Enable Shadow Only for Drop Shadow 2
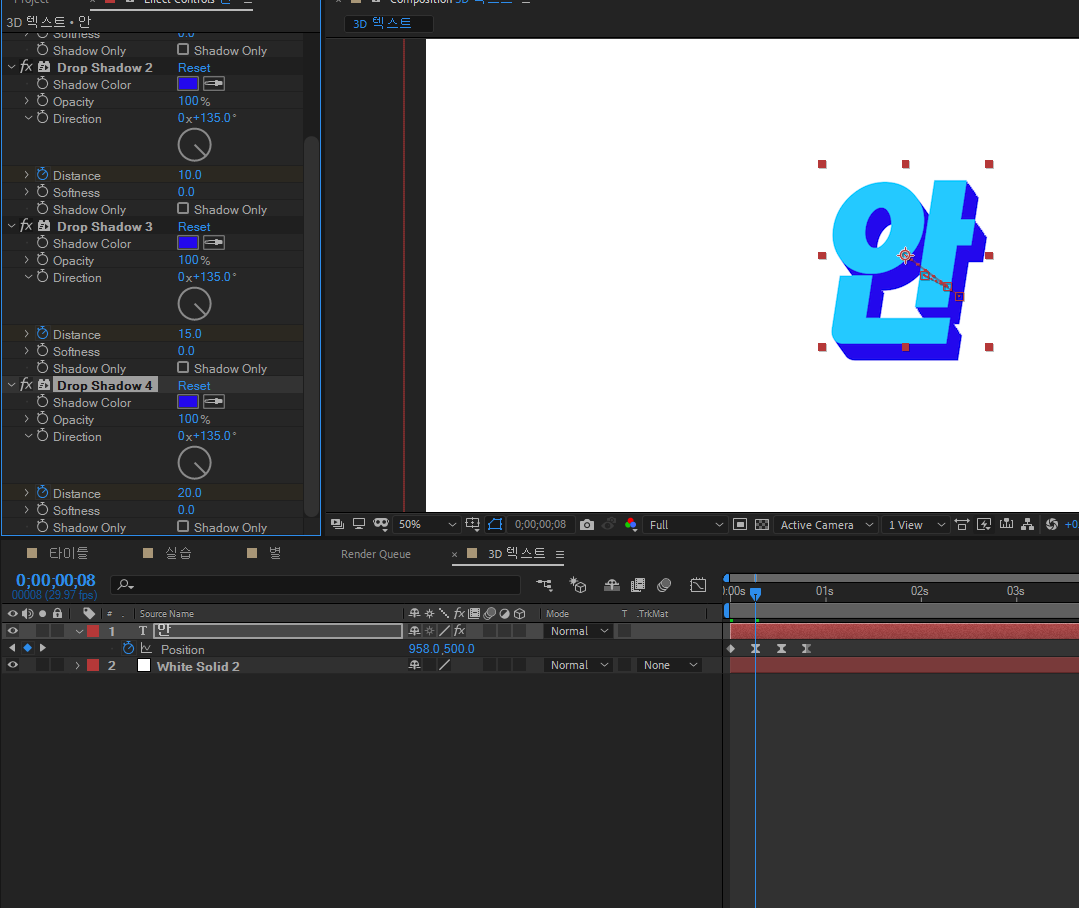 [x=183, y=208]
